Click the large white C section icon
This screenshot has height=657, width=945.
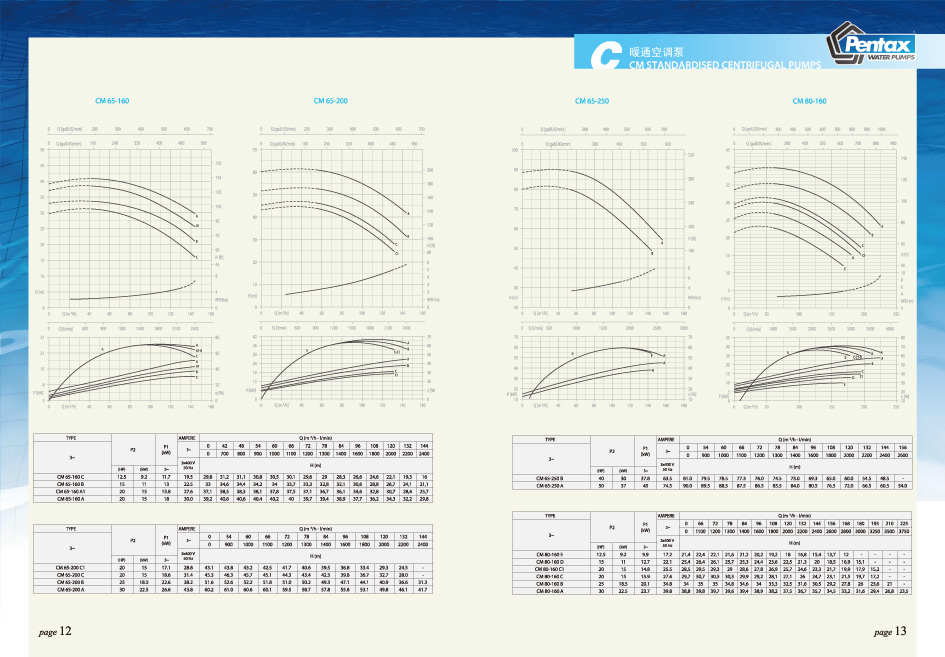[603, 56]
